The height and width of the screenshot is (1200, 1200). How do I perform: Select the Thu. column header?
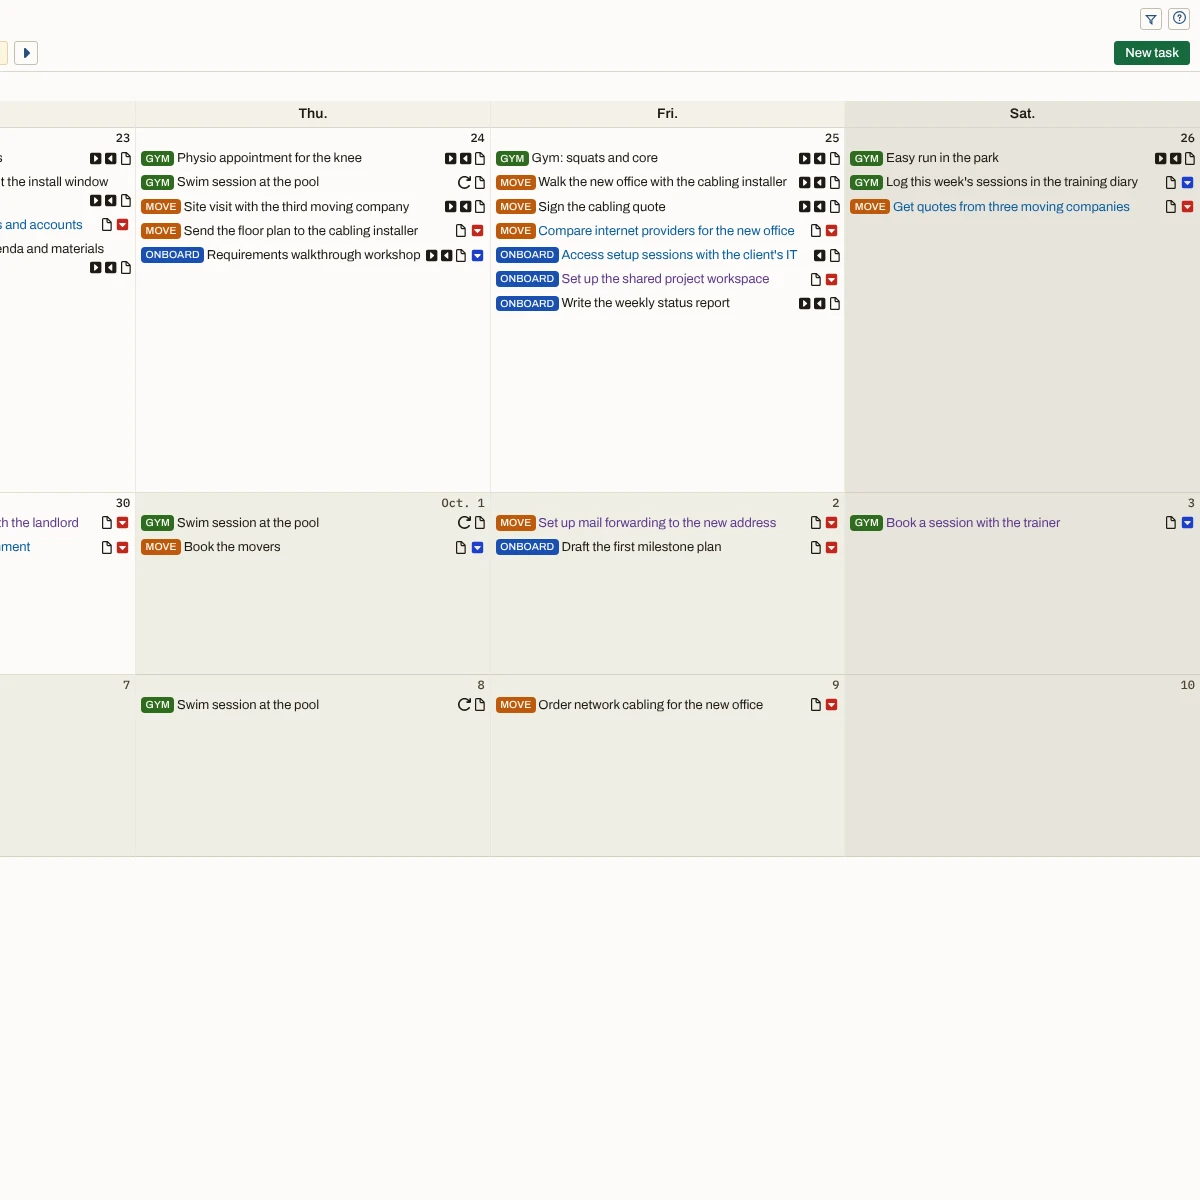[313, 114]
